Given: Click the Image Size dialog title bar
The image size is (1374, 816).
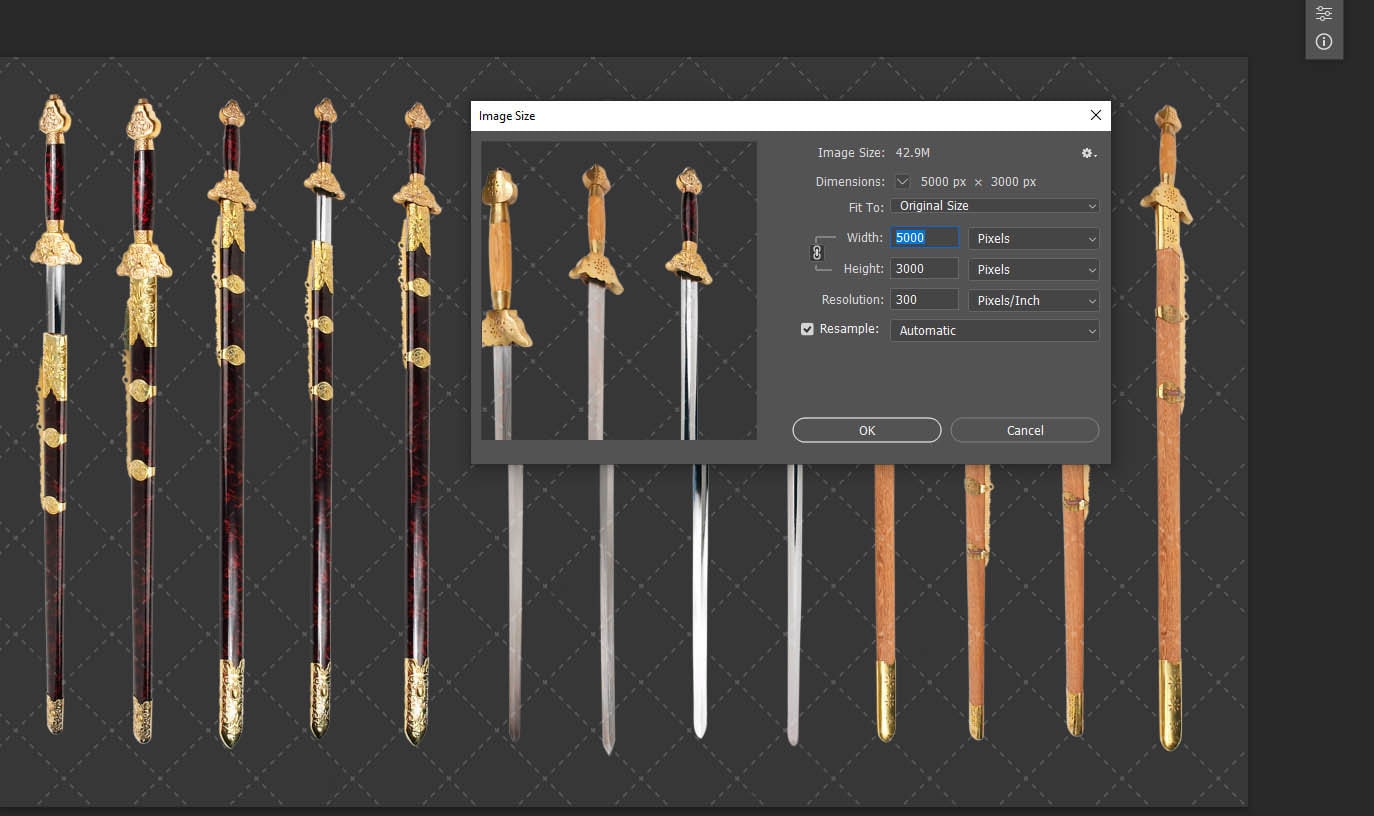Looking at the screenshot, I should pyautogui.click(x=700, y=115).
